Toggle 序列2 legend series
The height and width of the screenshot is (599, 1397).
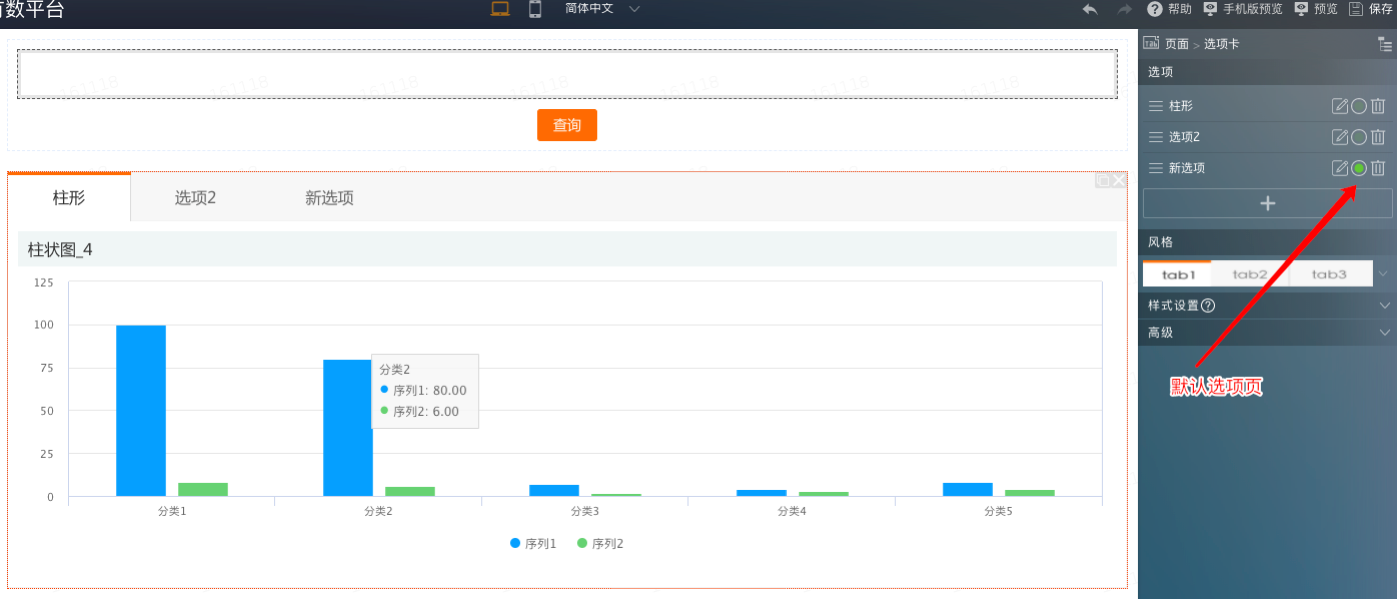(600, 544)
